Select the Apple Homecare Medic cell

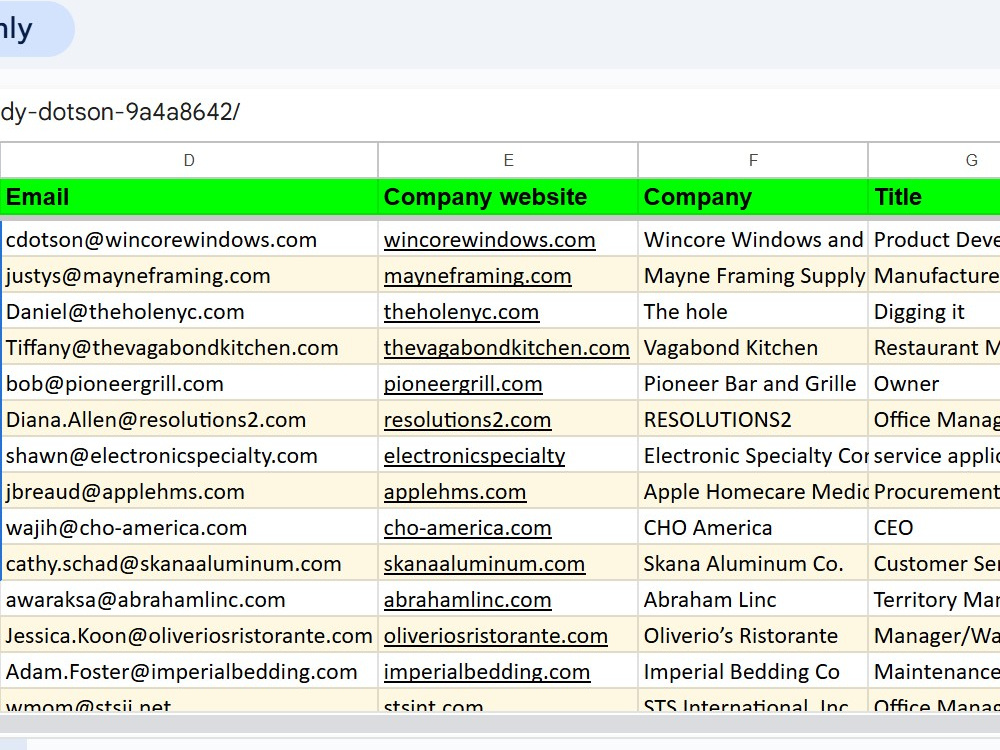tap(753, 492)
